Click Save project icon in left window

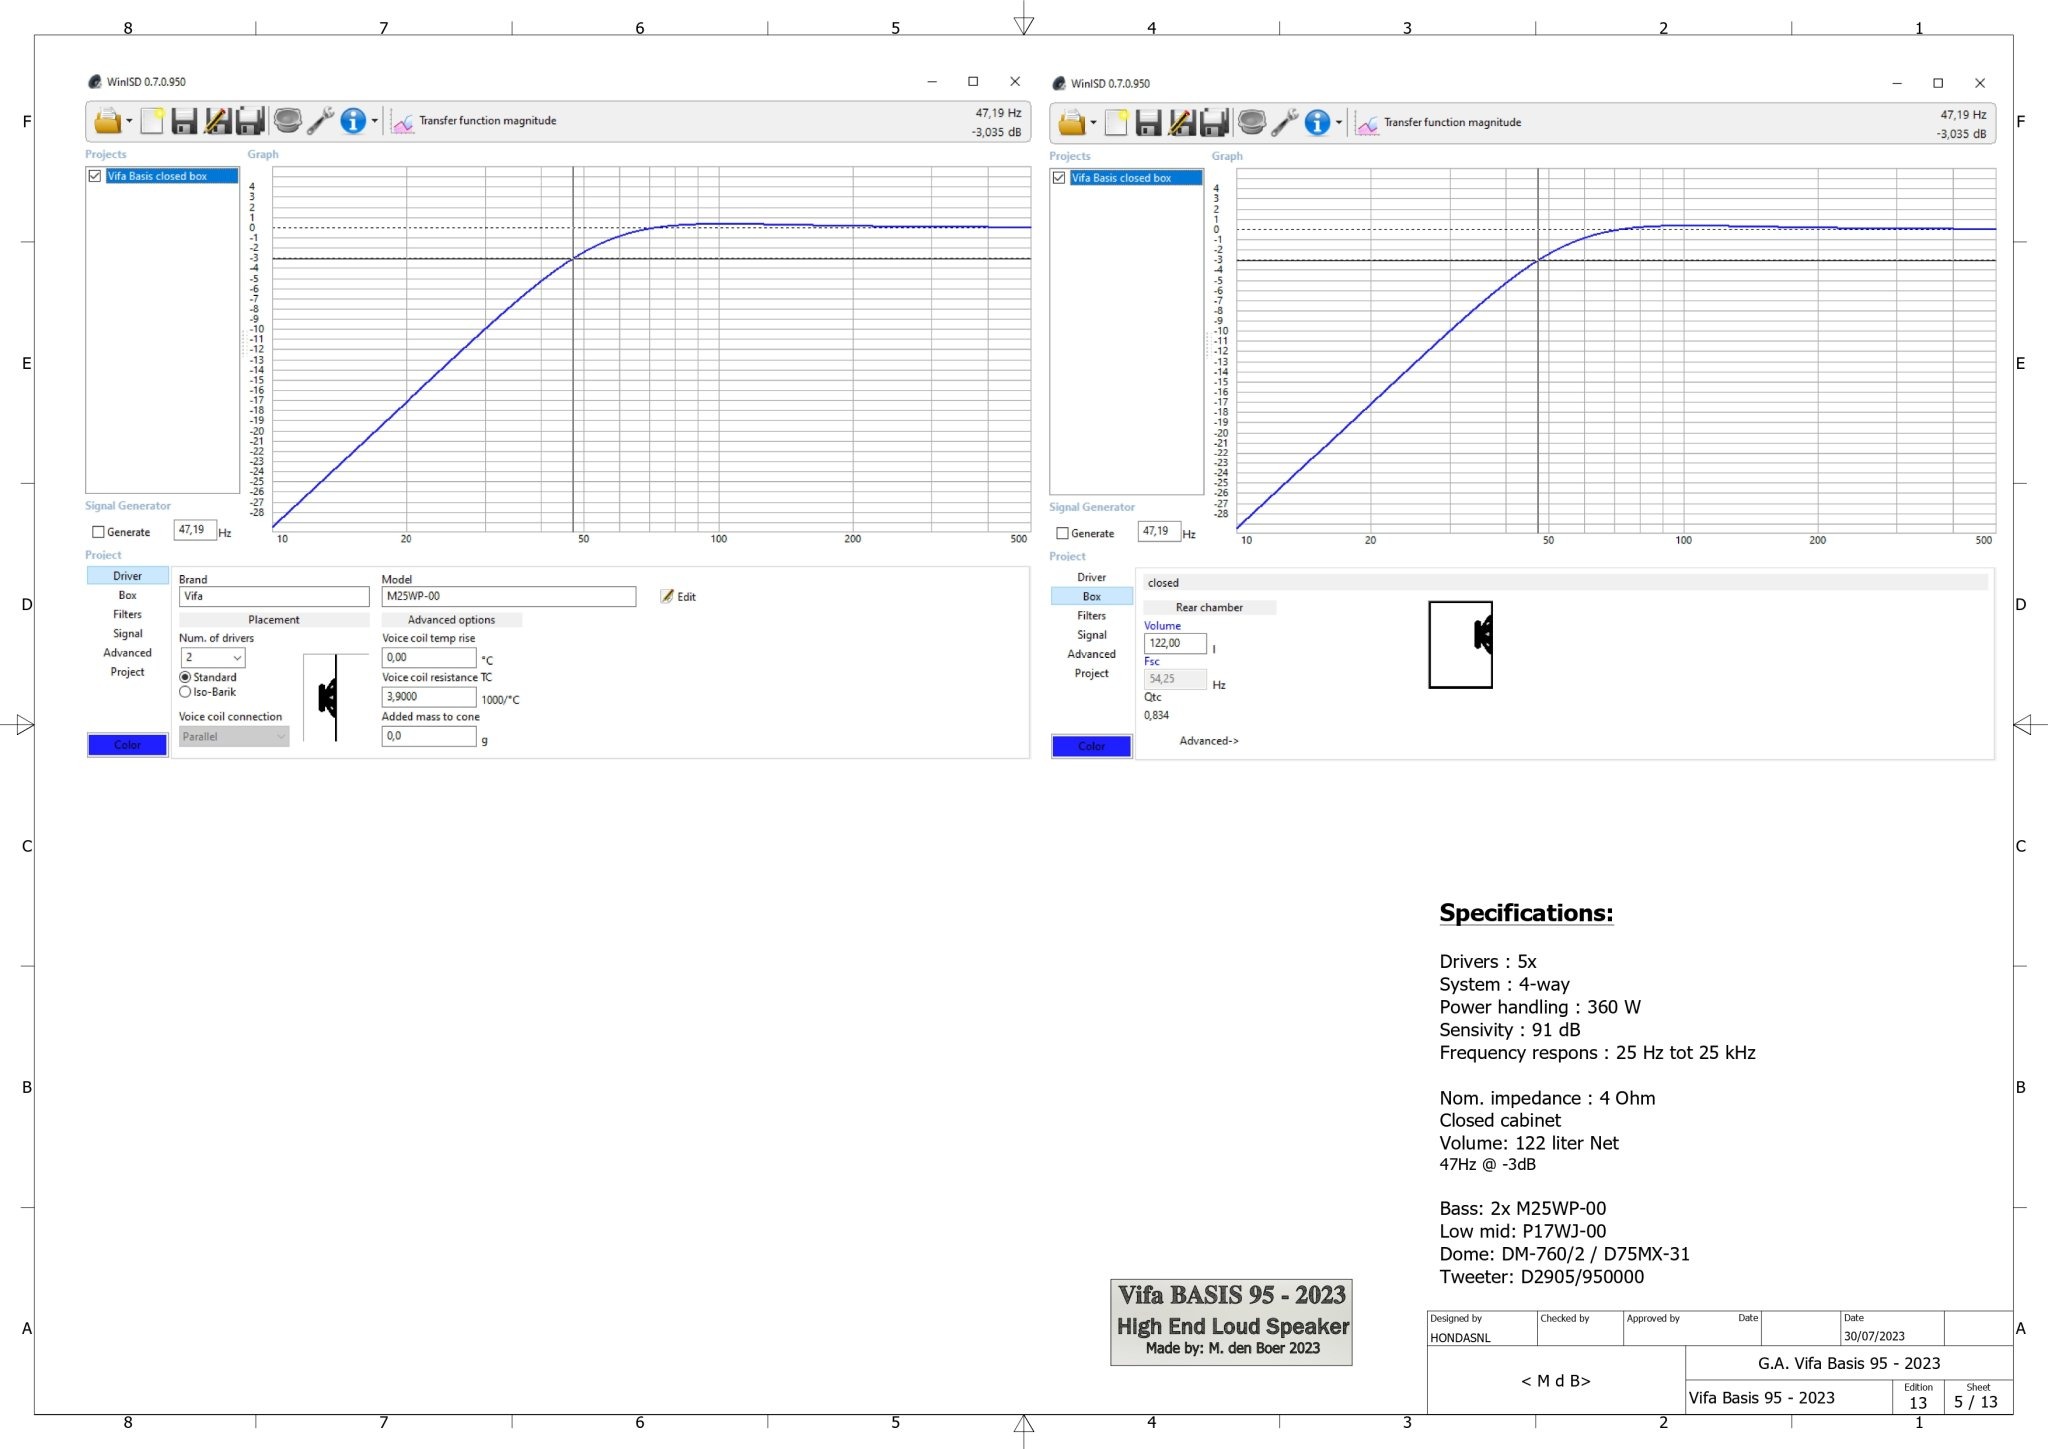(184, 121)
